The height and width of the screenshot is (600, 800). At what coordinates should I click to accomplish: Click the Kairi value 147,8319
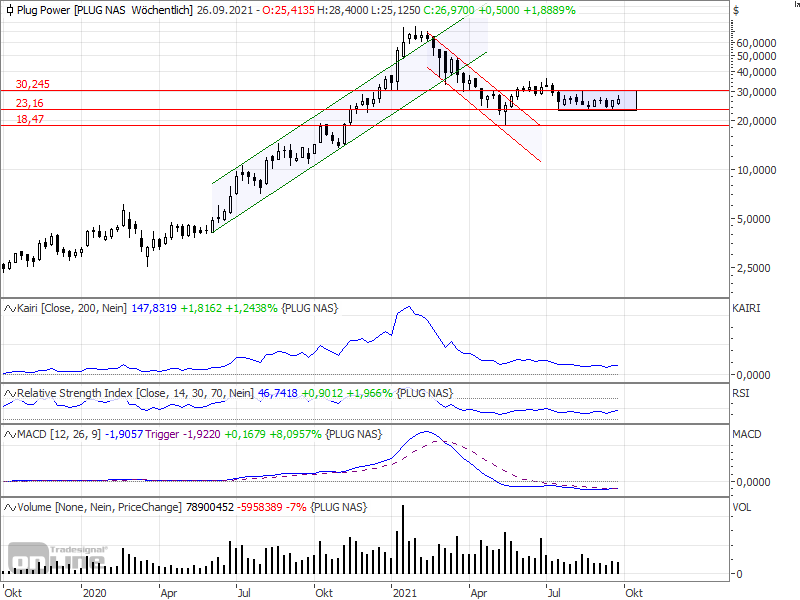click(154, 308)
